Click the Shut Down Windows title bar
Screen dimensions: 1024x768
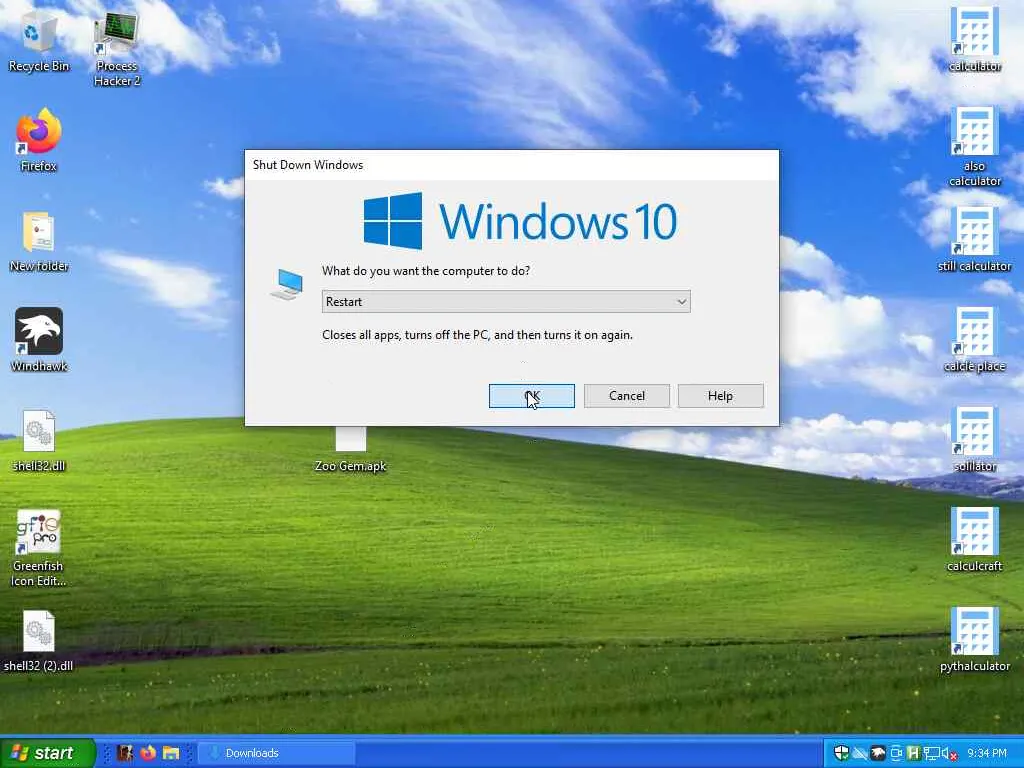coord(511,165)
